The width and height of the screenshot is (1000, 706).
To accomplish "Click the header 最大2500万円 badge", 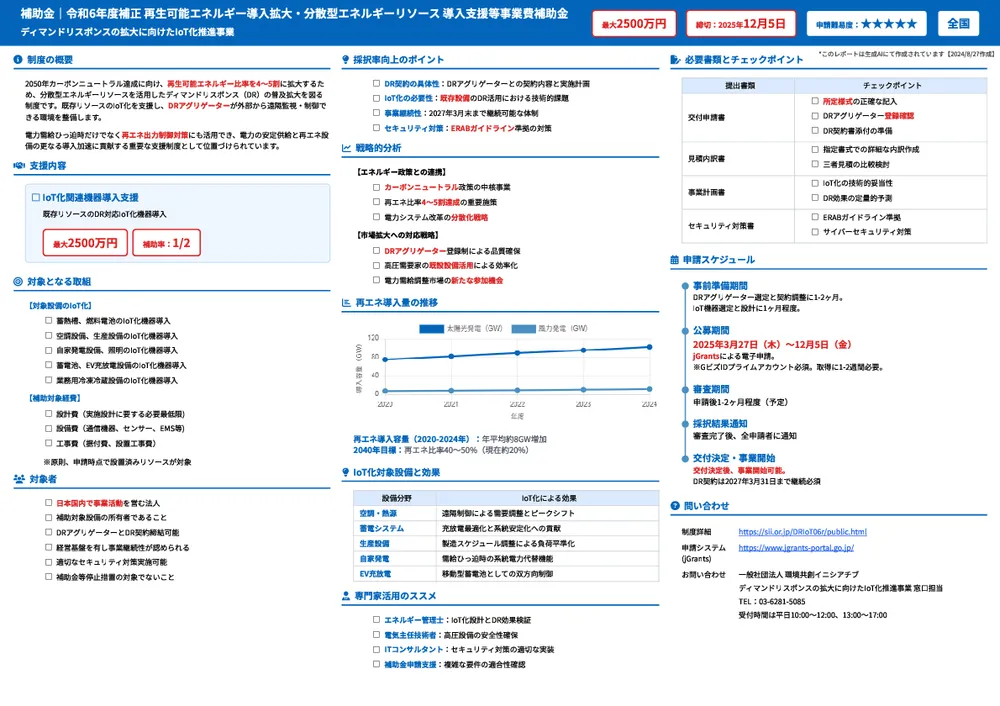I will pos(634,24).
